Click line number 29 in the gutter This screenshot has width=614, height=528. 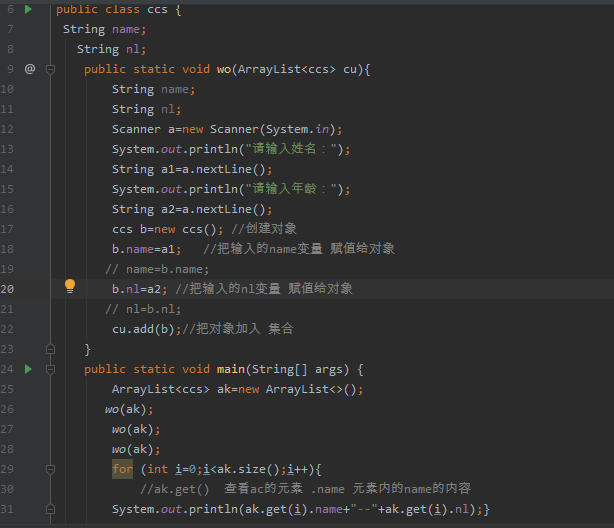pyautogui.click(x=7, y=469)
